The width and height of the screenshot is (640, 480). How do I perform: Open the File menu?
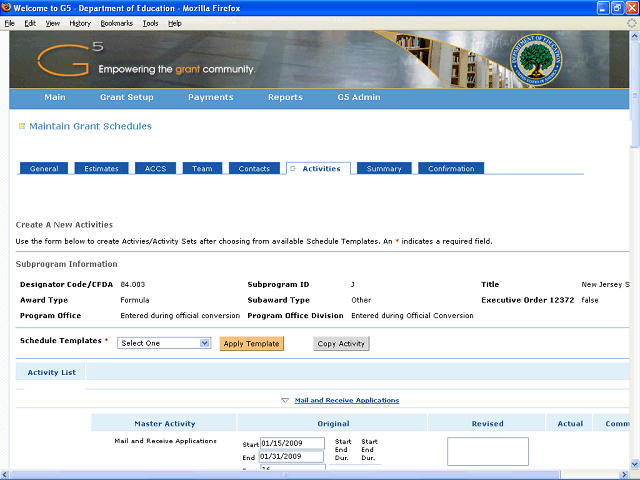9,23
